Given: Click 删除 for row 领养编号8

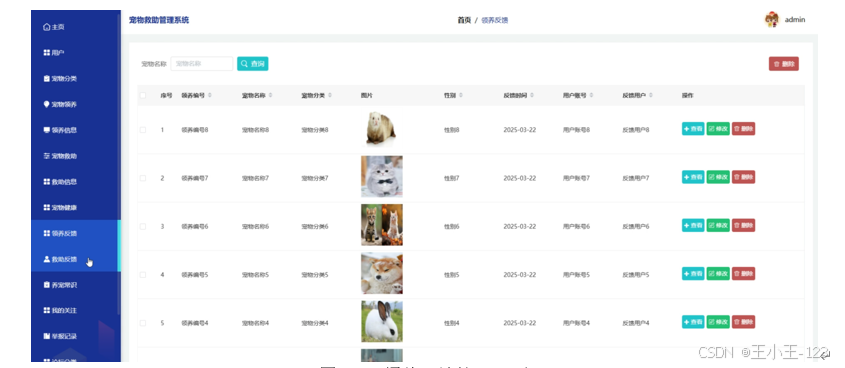Looking at the screenshot, I should 743,129.
